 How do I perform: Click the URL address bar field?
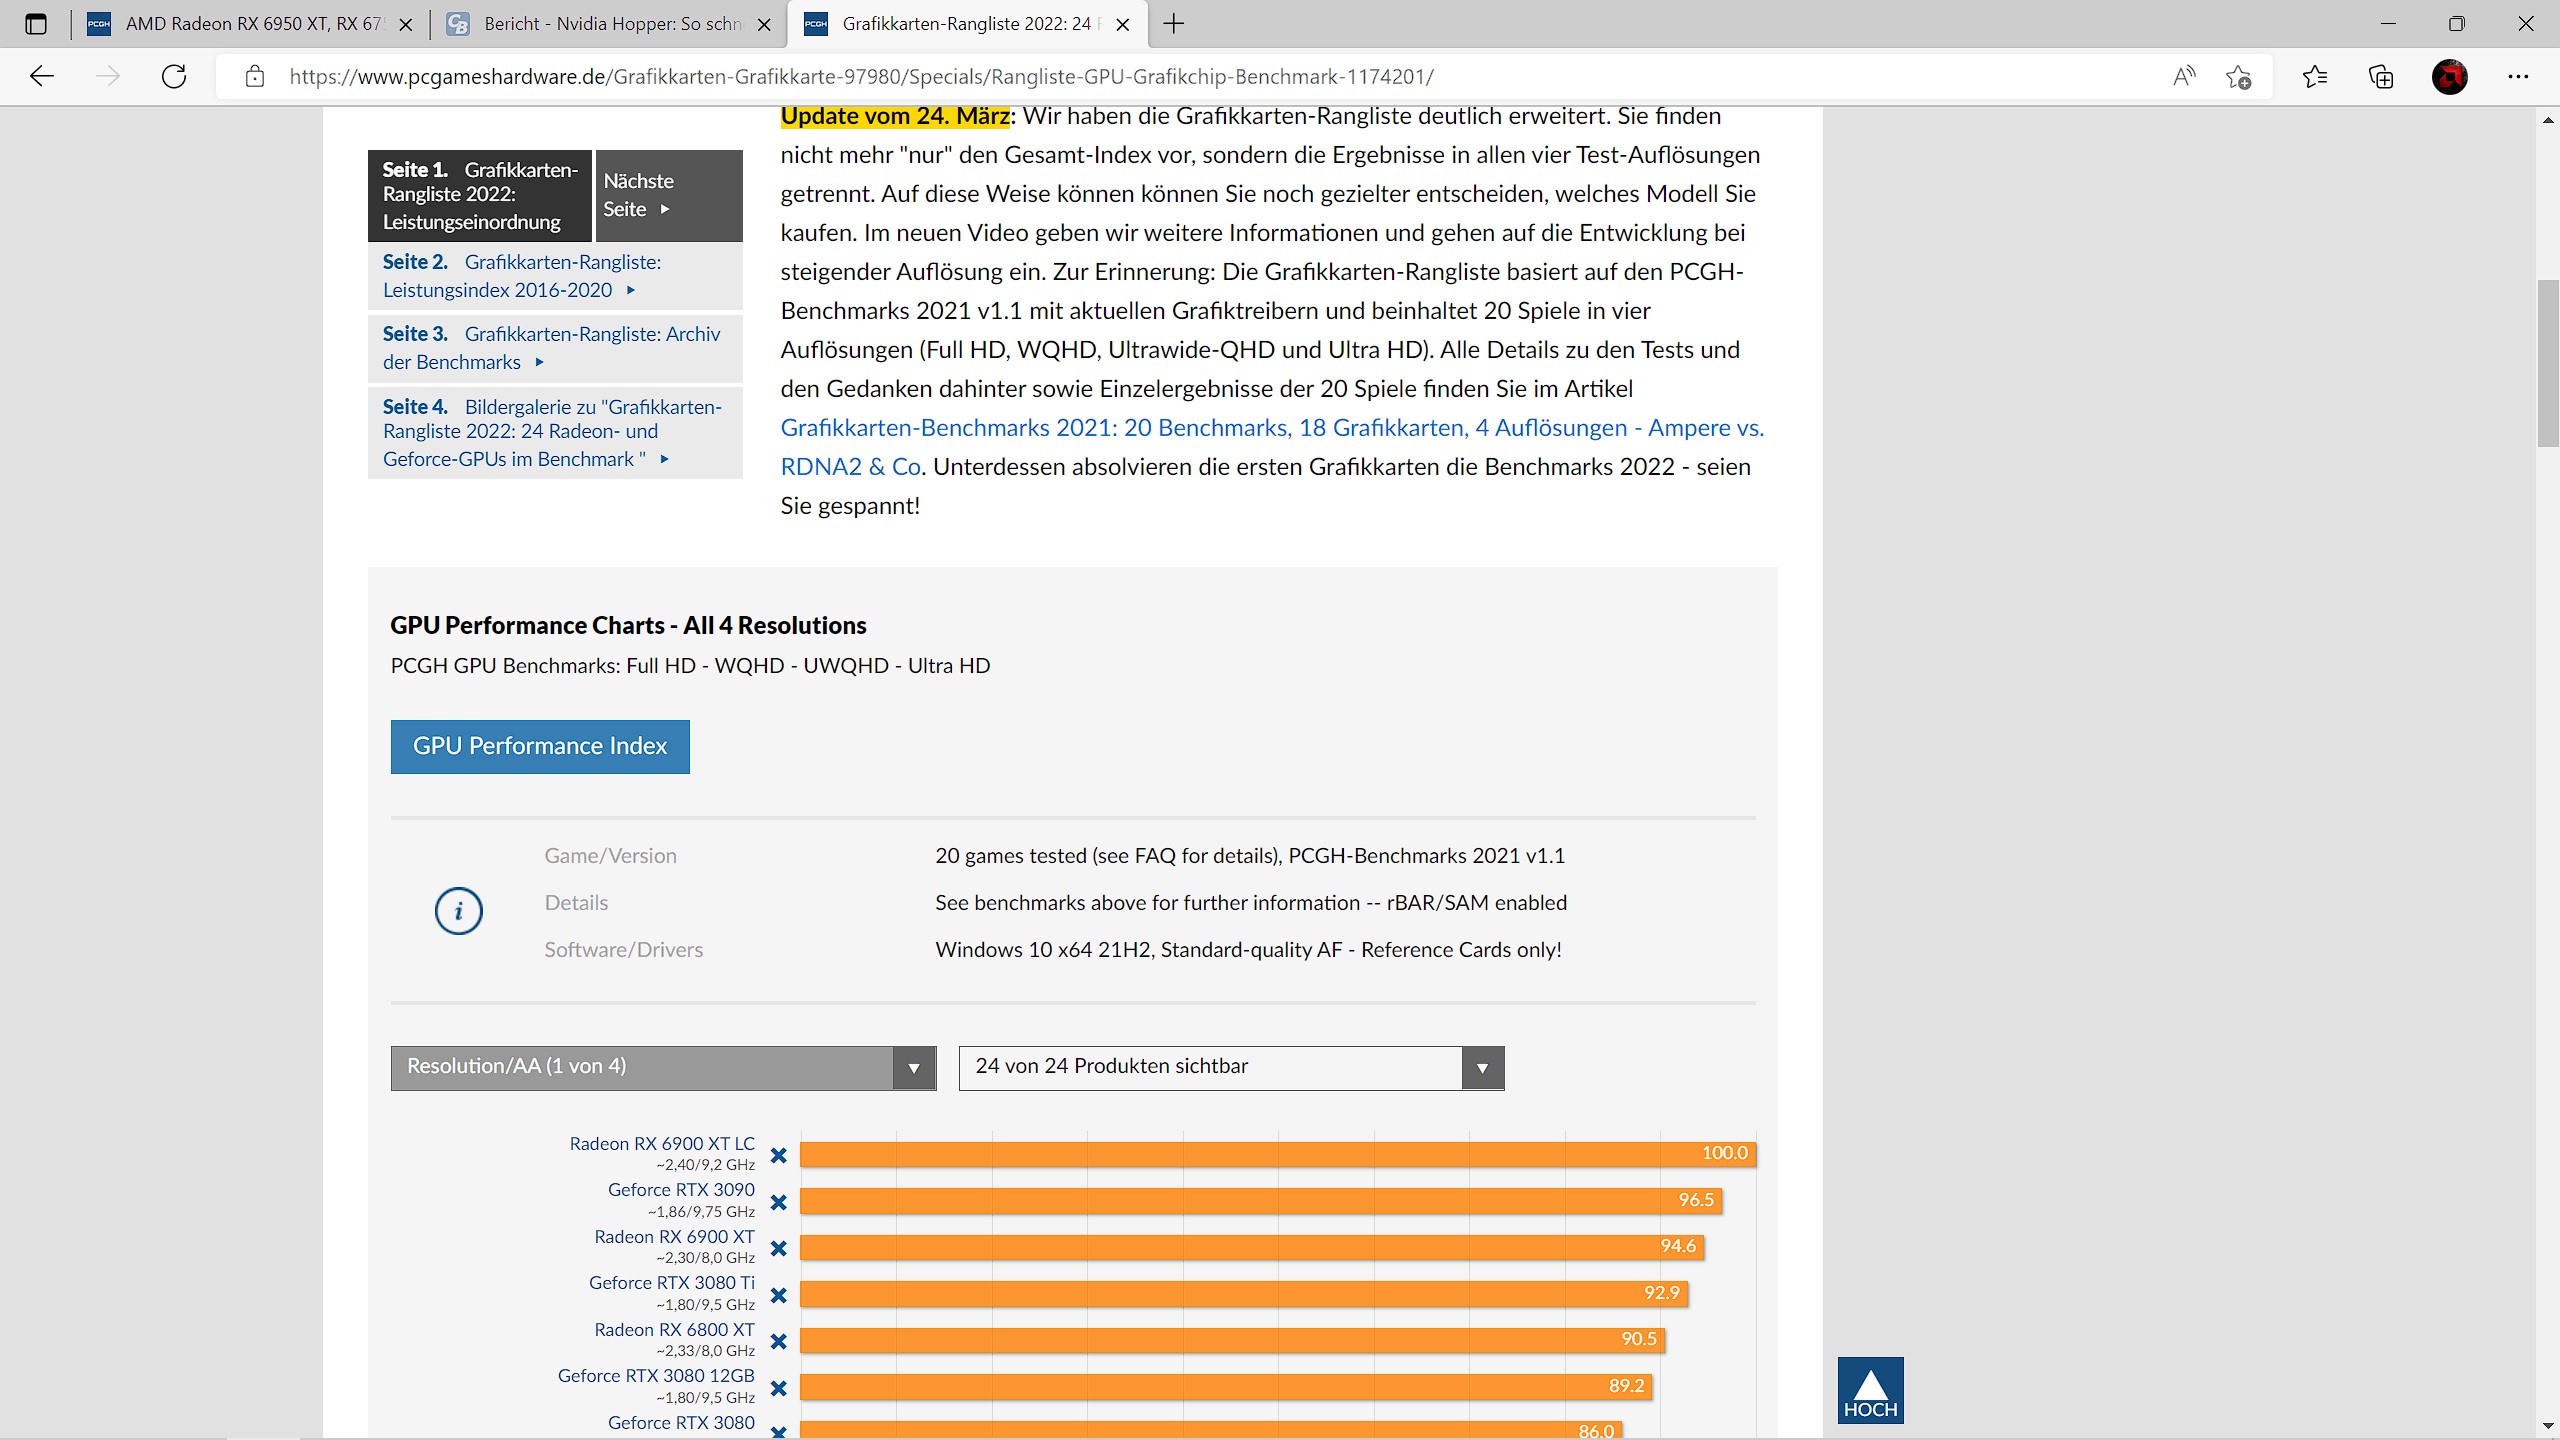1200,77
